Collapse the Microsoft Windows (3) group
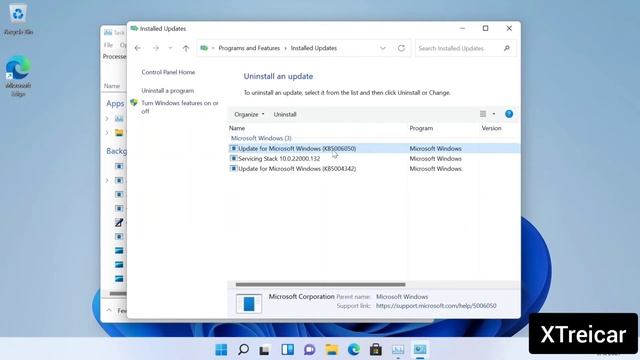The image size is (640, 360). [261, 138]
